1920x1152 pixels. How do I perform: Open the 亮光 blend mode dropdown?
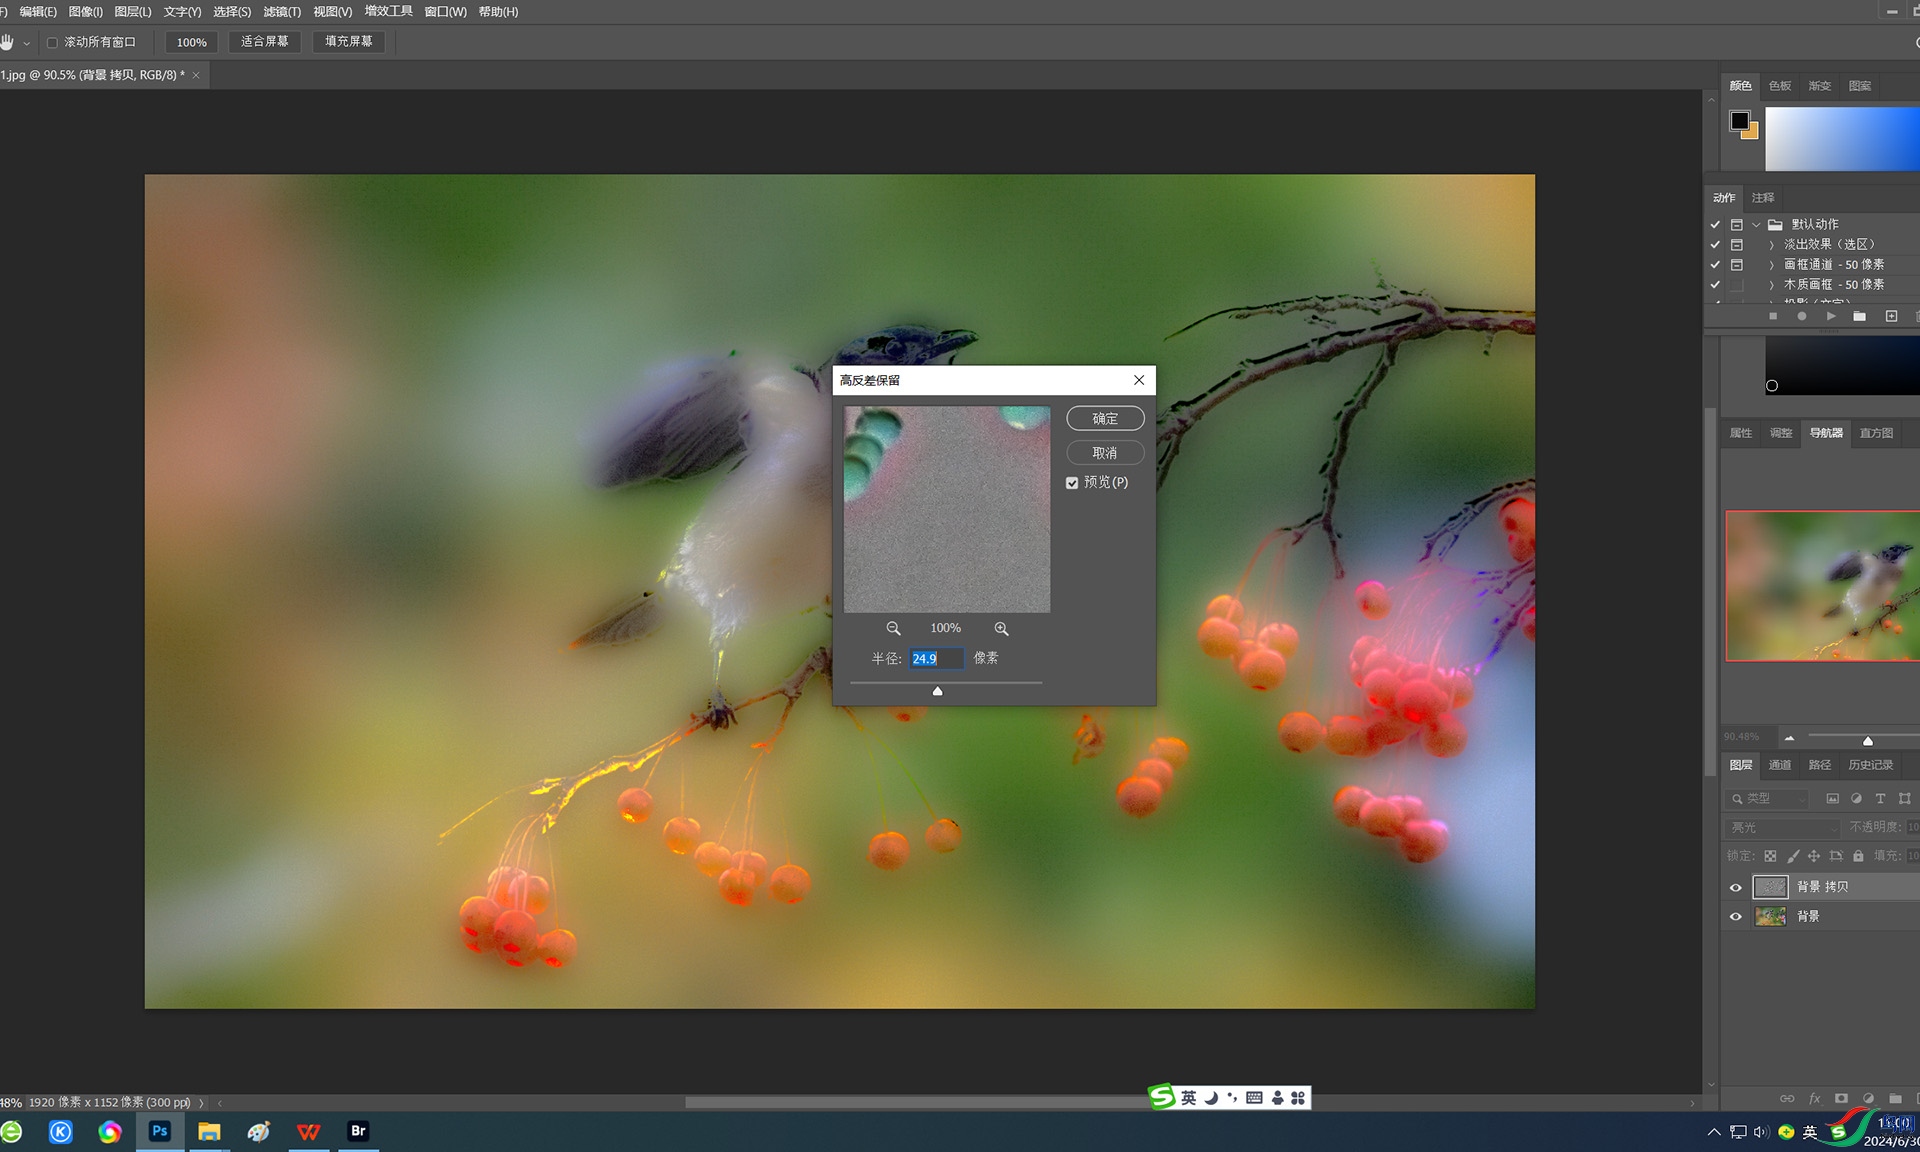pyautogui.click(x=1783, y=828)
